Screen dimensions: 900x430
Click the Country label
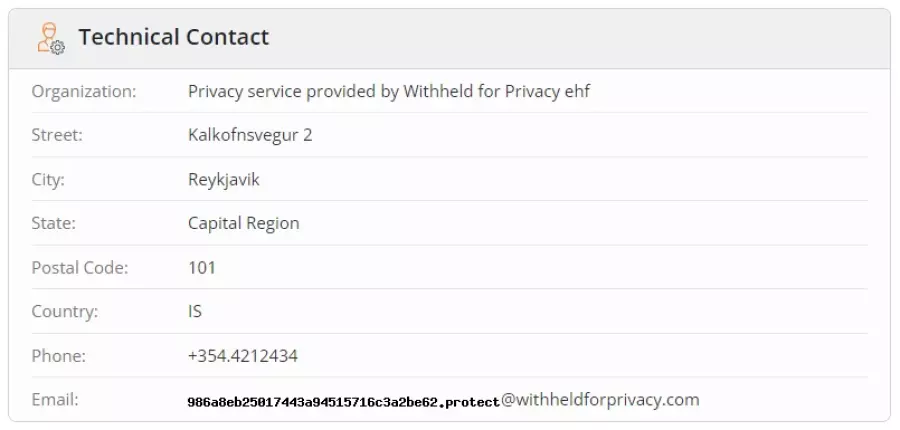tap(65, 312)
